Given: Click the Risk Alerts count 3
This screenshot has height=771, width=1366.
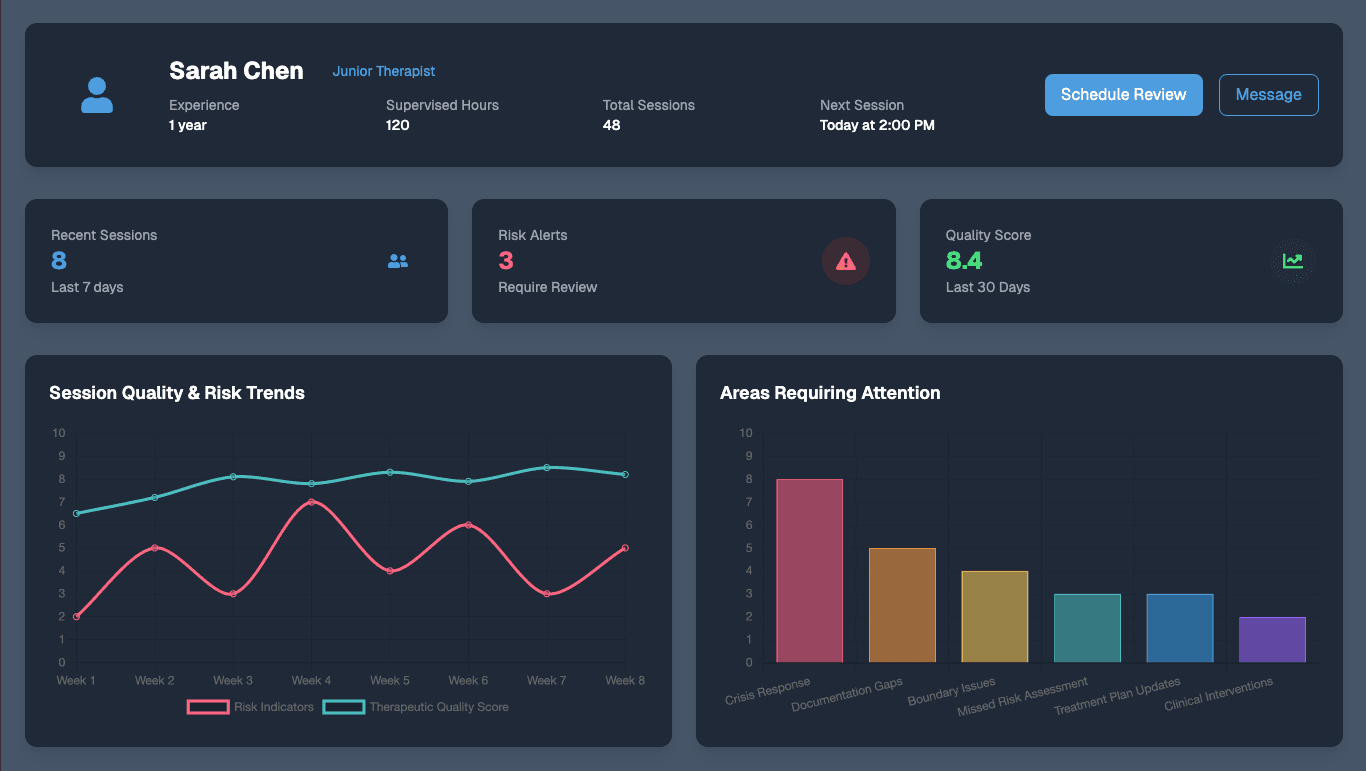Looking at the screenshot, I should [x=506, y=261].
